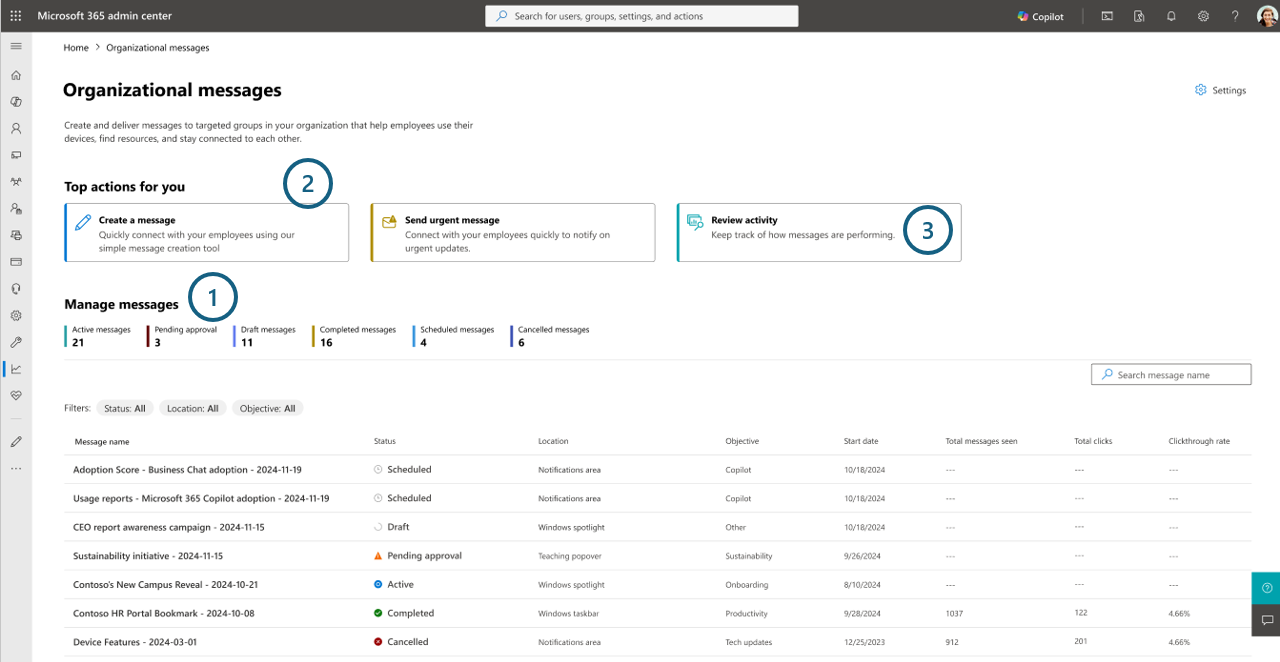Viewport: 1280px width, 662px height.
Task: Open settings gear in top header
Action: pos(1203,16)
